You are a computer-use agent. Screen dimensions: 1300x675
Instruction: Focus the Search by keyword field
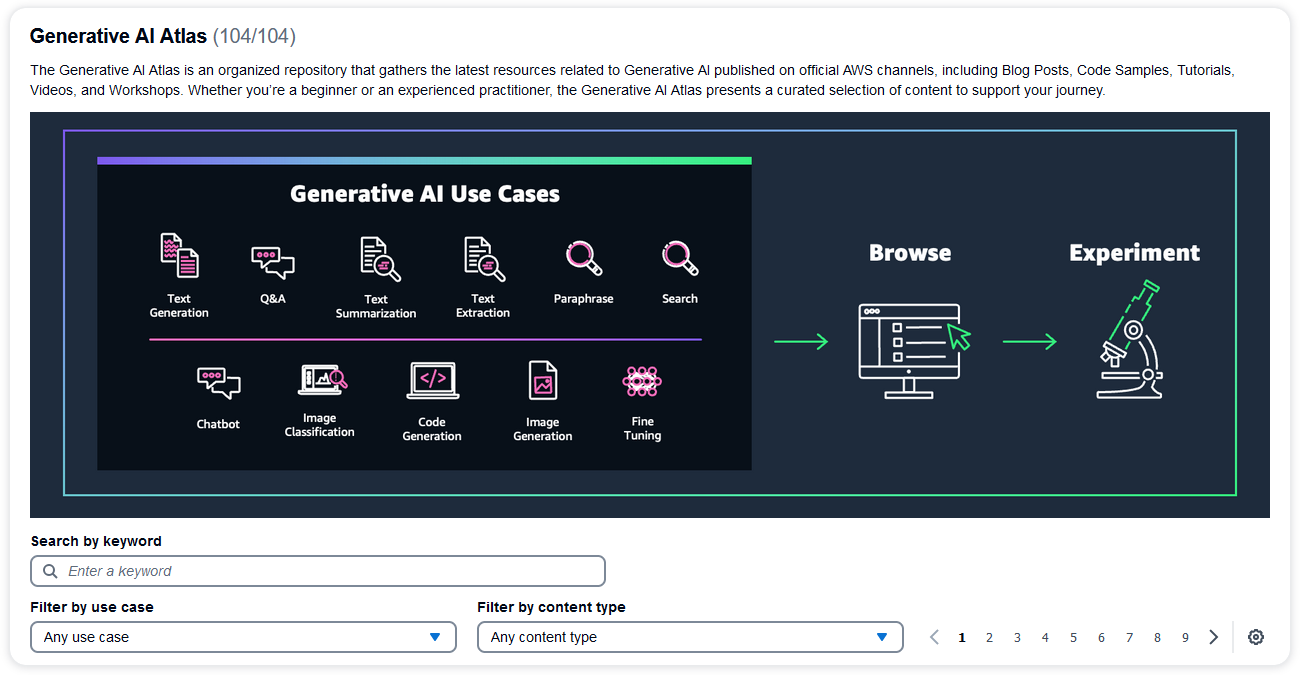click(318, 571)
